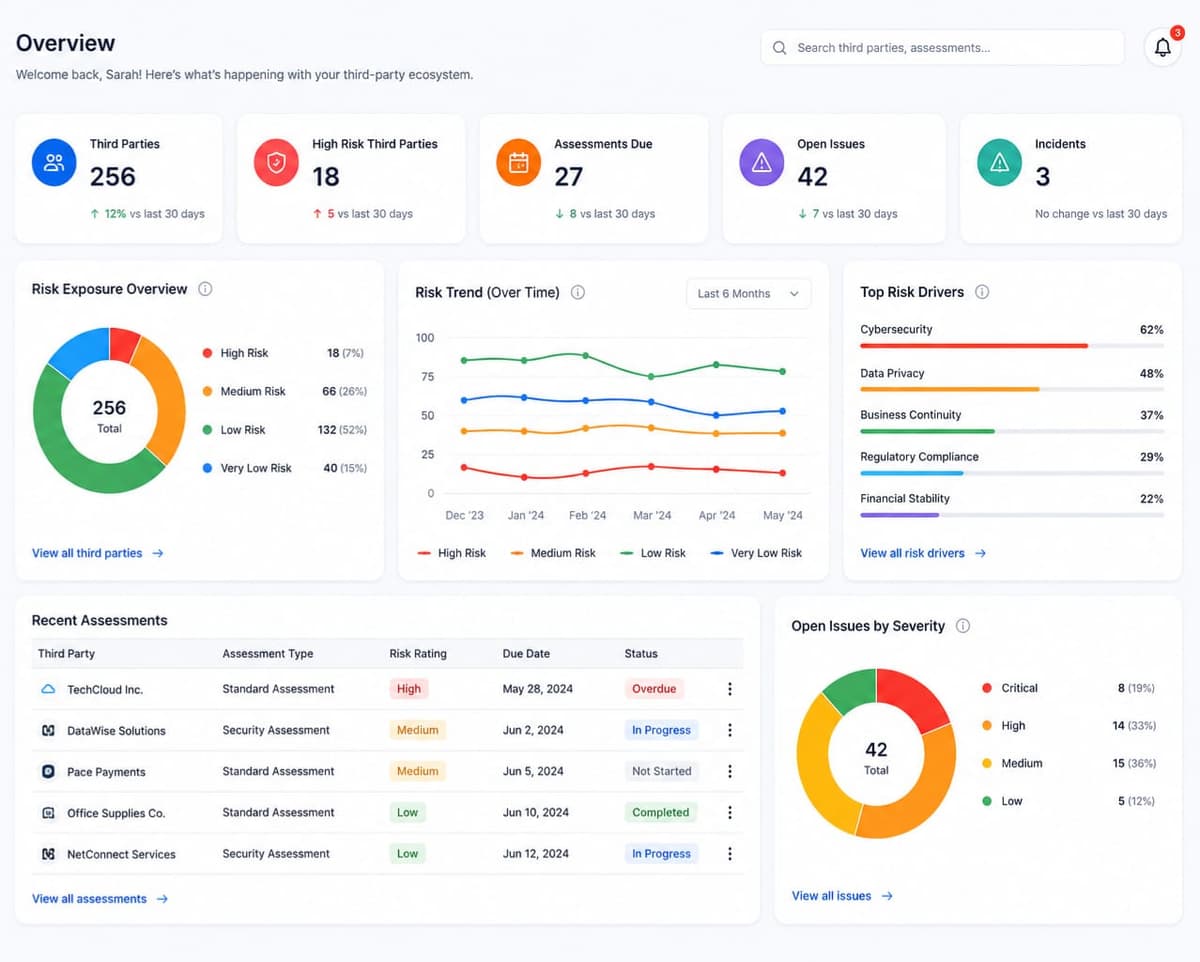This screenshot has height=962, width=1200.
Task: Click the Open Issues warning icon
Action: coord(762,163)
